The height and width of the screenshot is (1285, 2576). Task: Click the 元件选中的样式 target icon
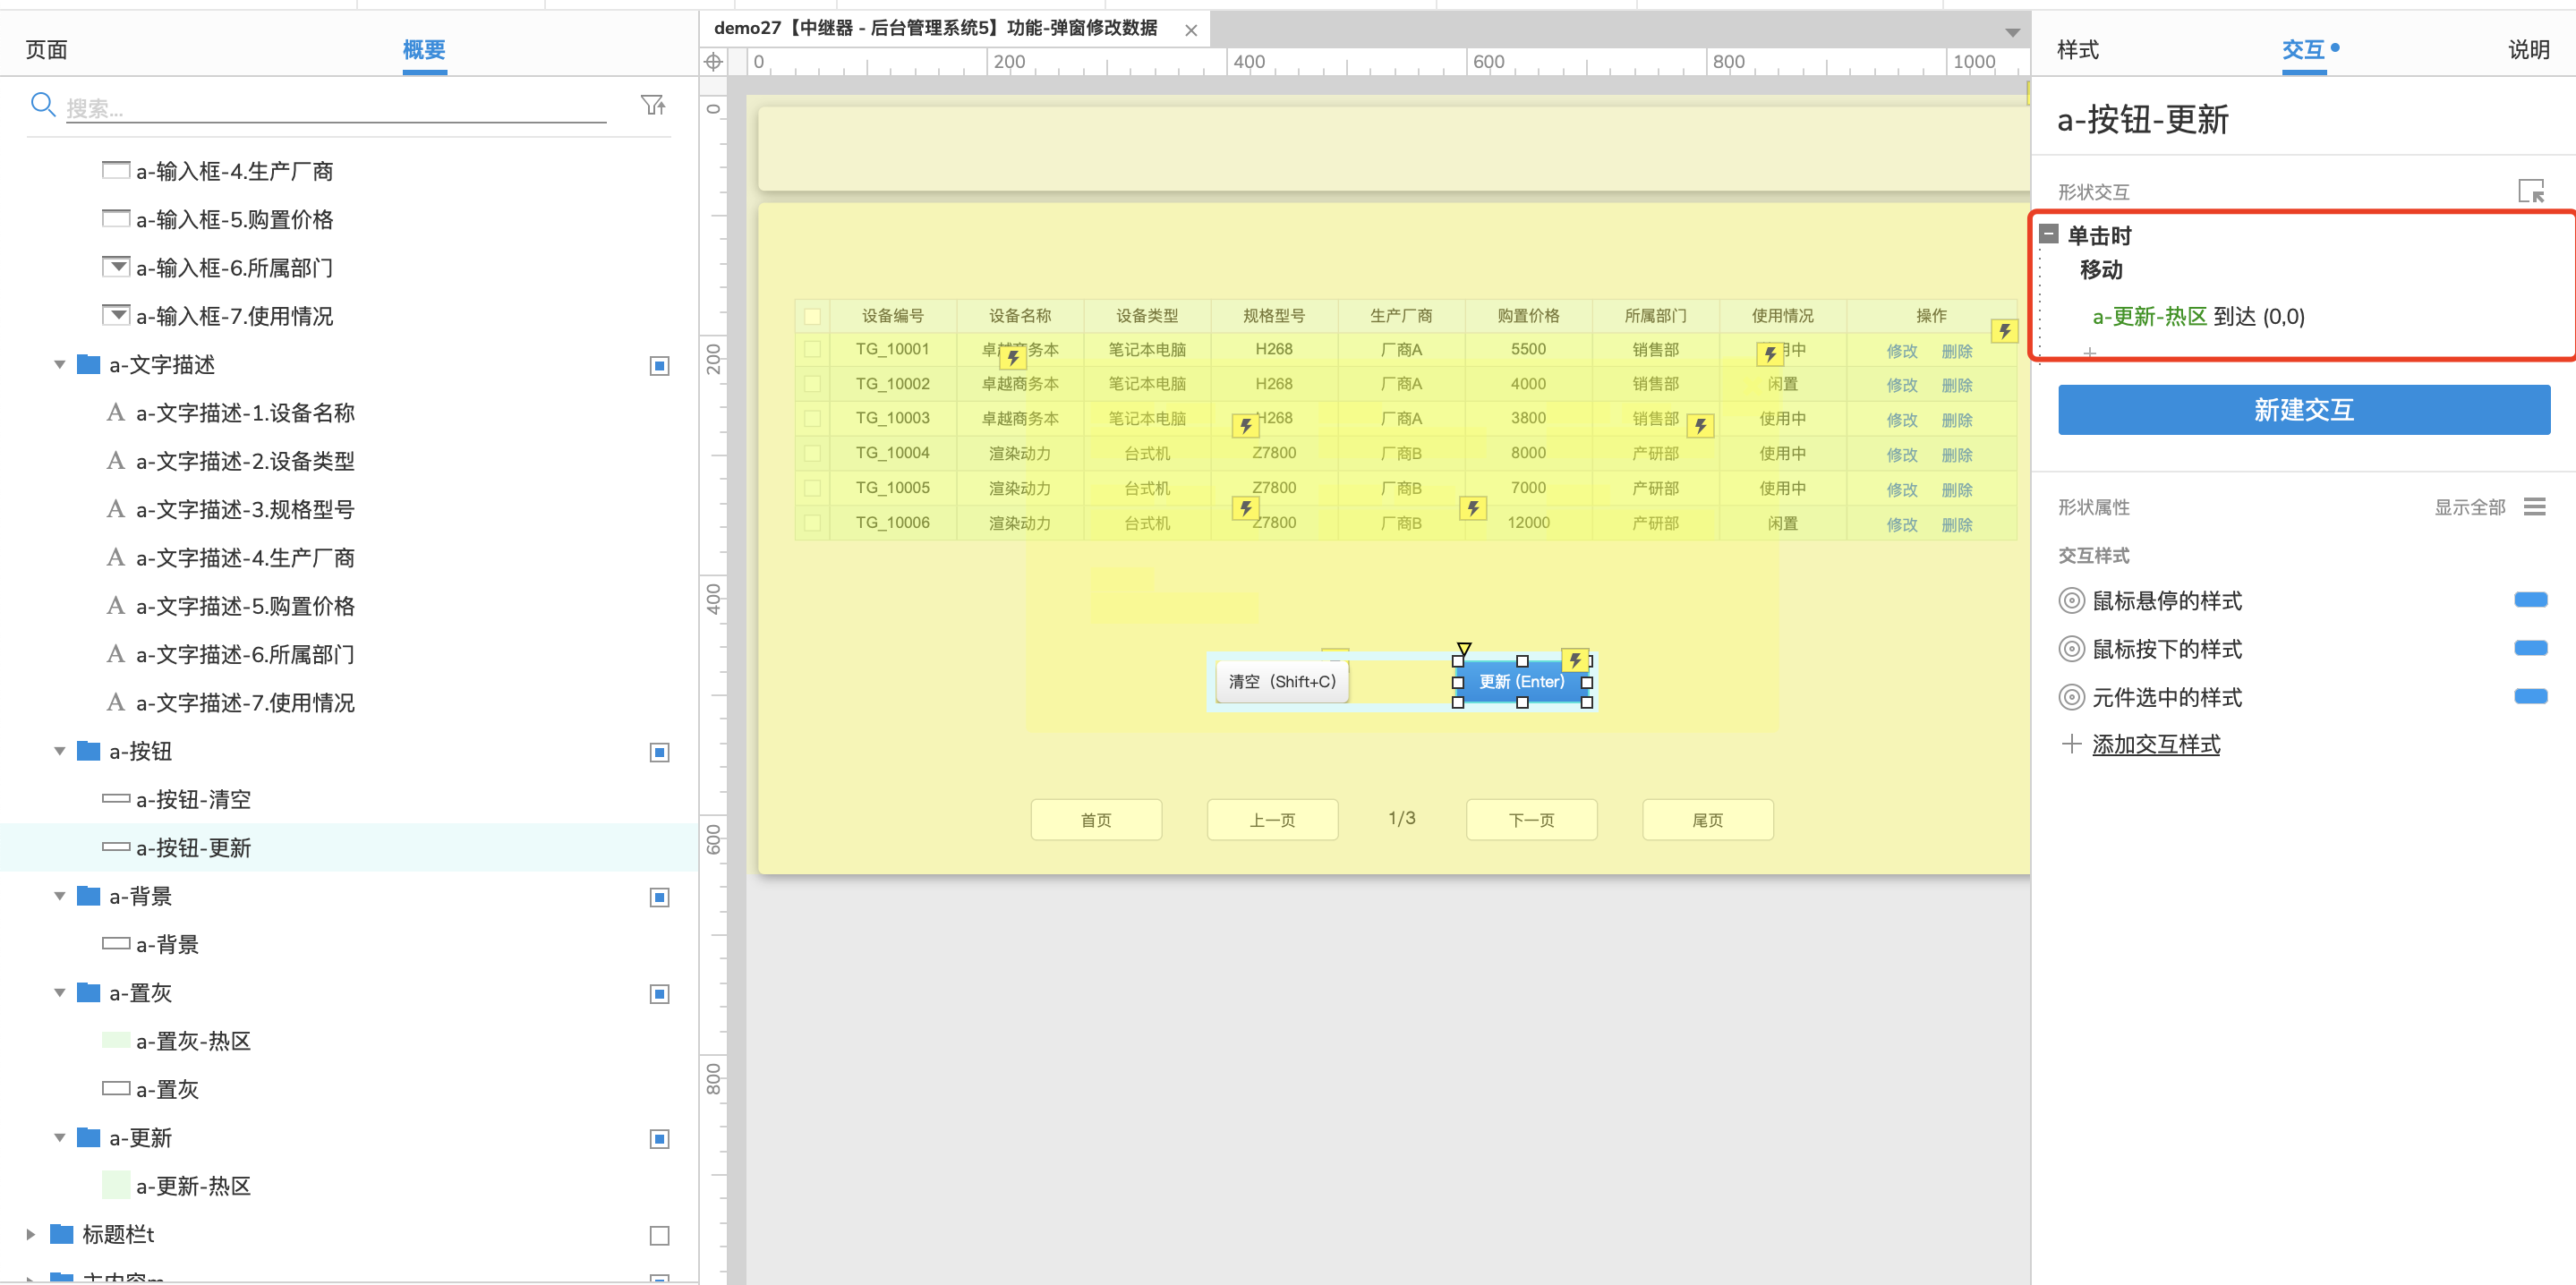2071,697
